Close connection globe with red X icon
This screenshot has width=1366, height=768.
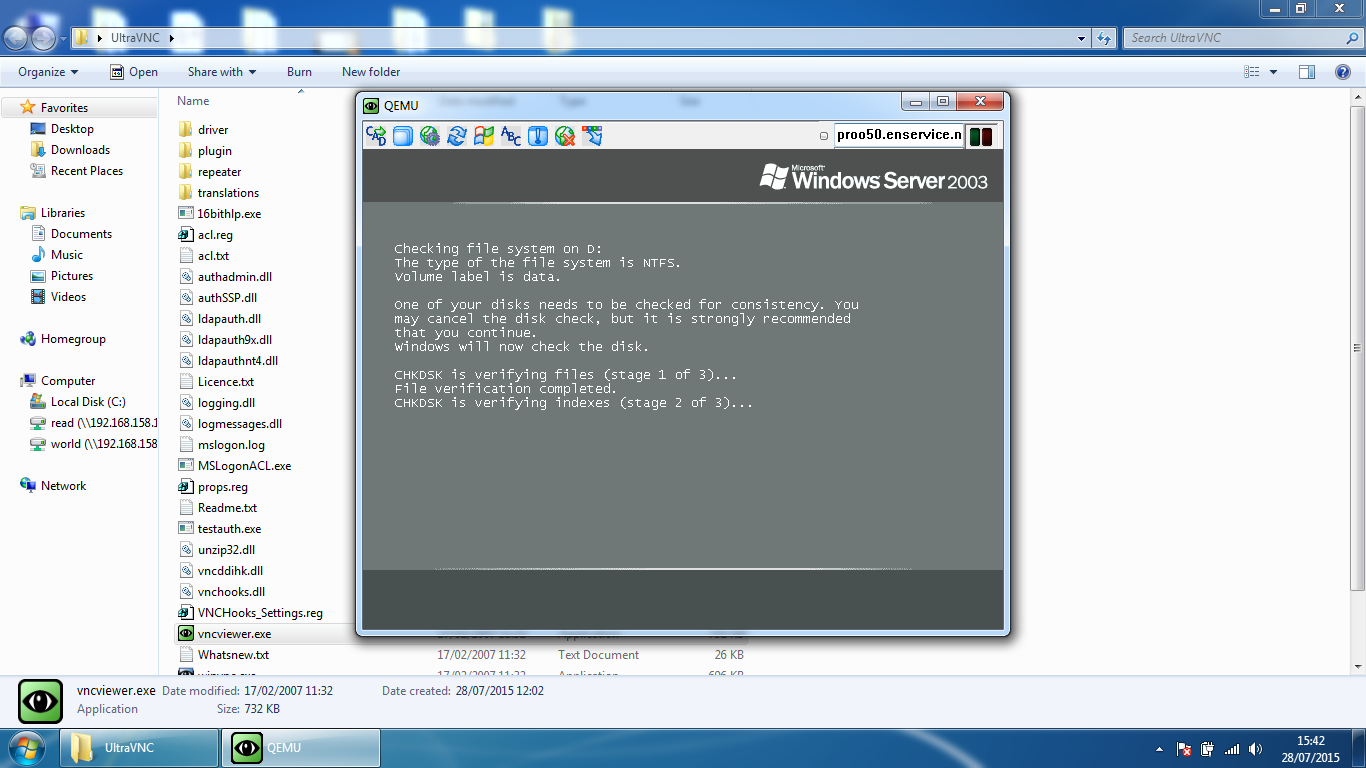(565, 135)
